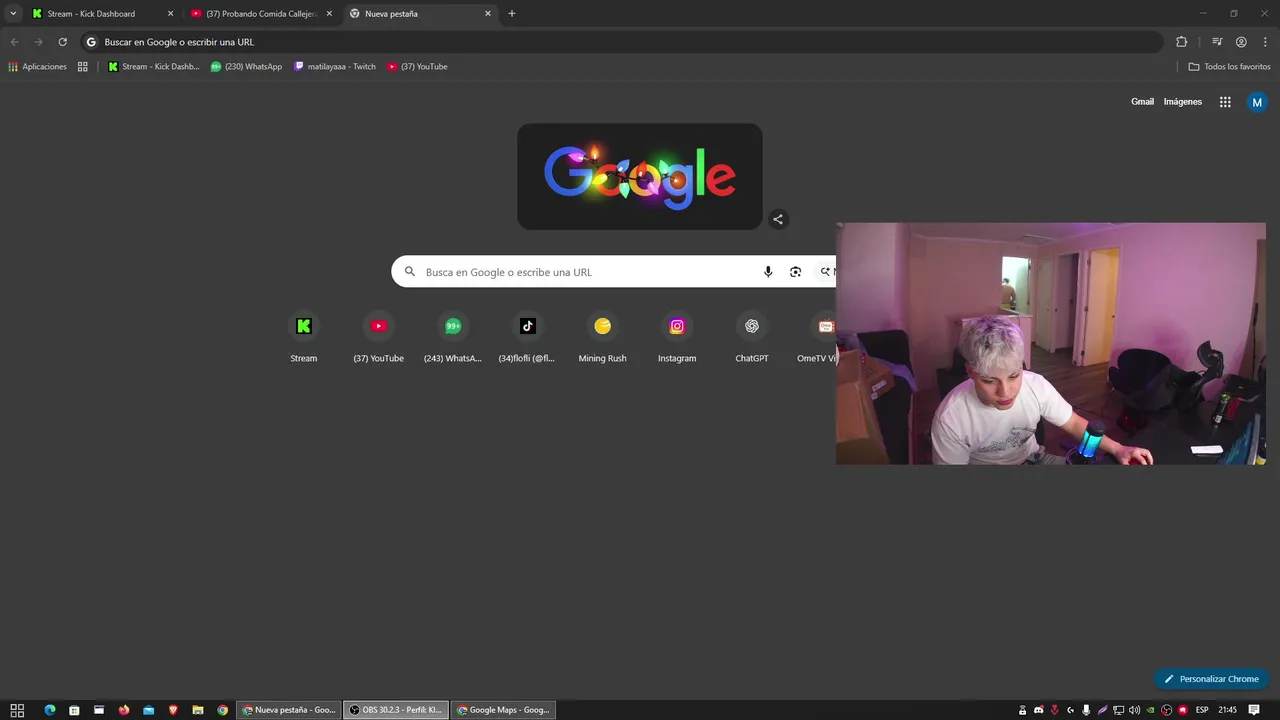Open Chrome profile icon in toolbar
This screenshot has height=720, width=1280.
pyautogui.click(x=1241, y=42)
